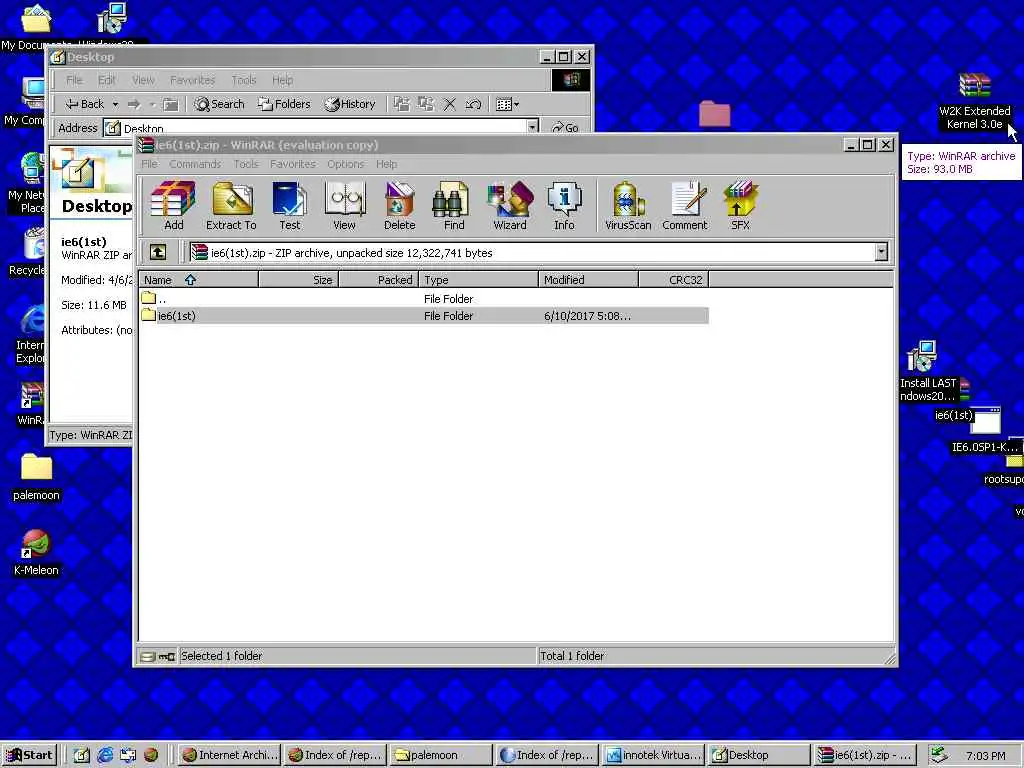This screenshot has height=768, width=1024.
Task: Click the Add icon in WinRAR toolbar
Action: (x=173, y=206)
